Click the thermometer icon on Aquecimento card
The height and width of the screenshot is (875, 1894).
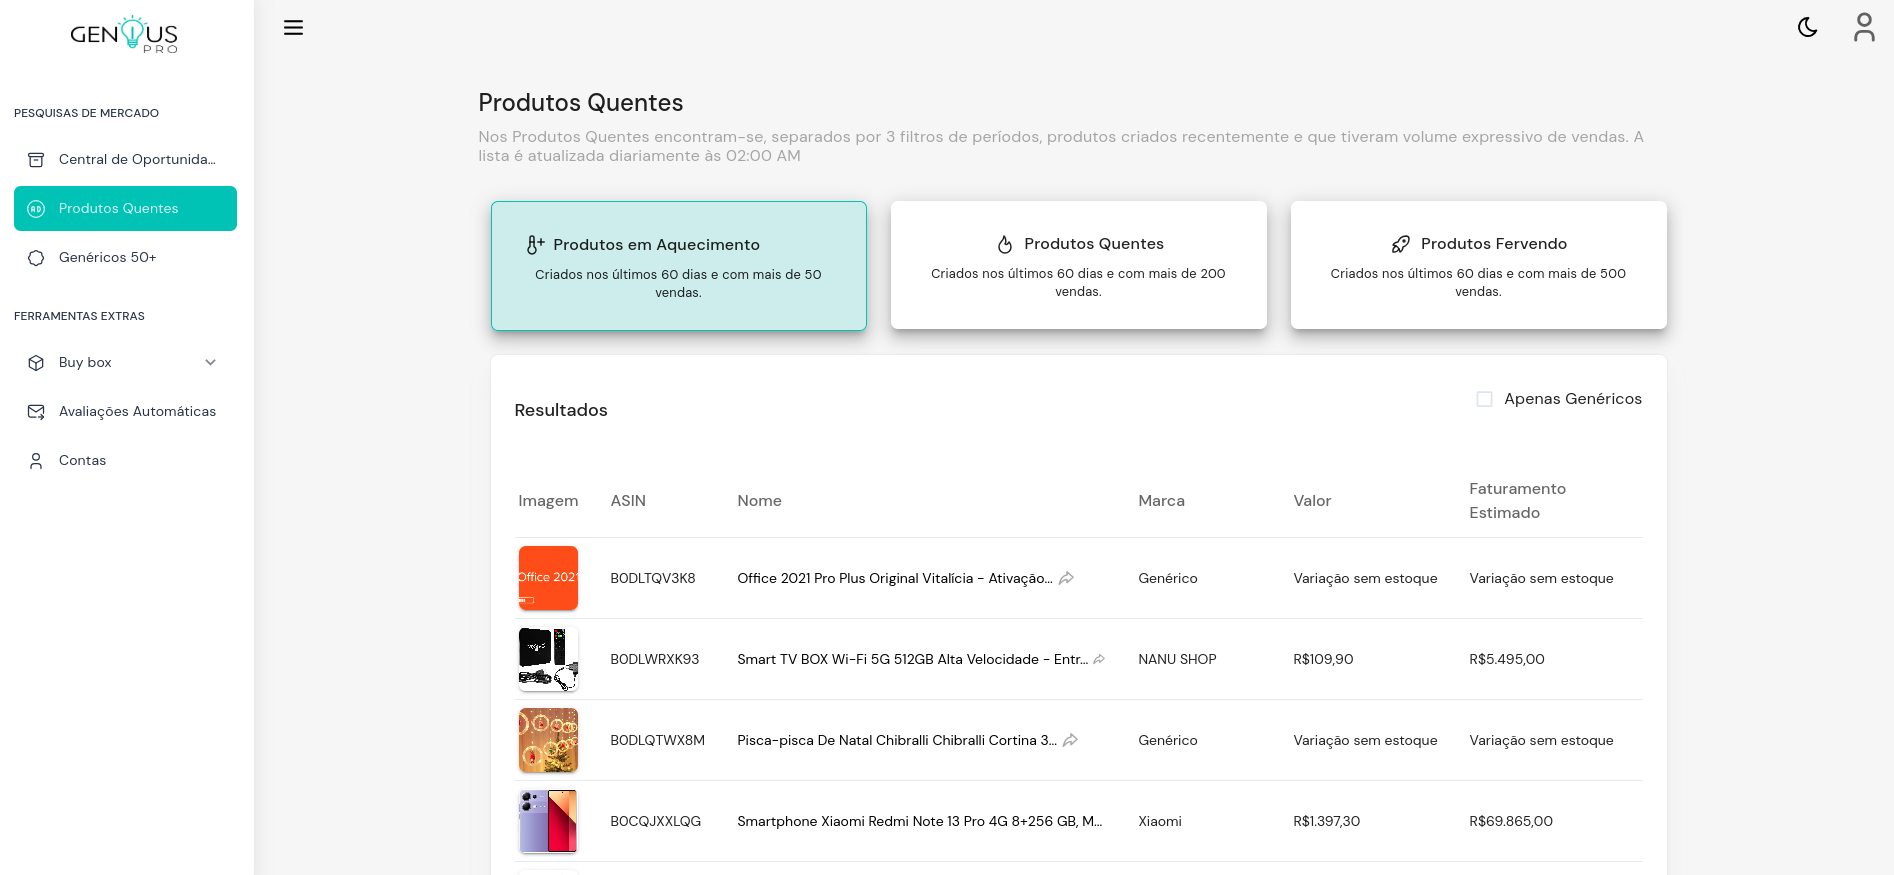(x=536, y=245)
